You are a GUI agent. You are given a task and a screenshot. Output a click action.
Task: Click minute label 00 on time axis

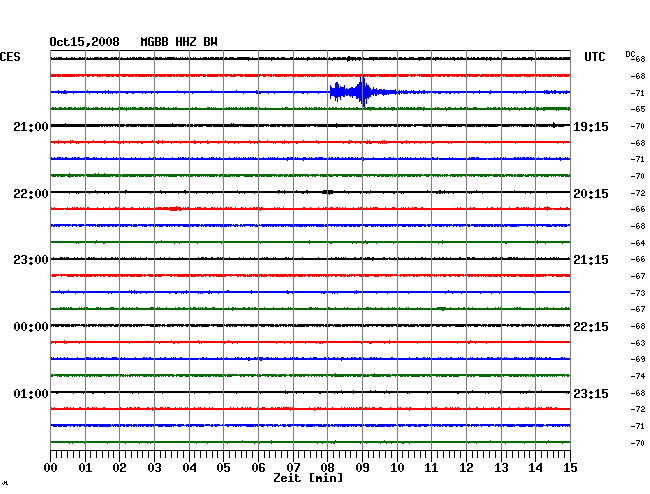pos(51,467)
